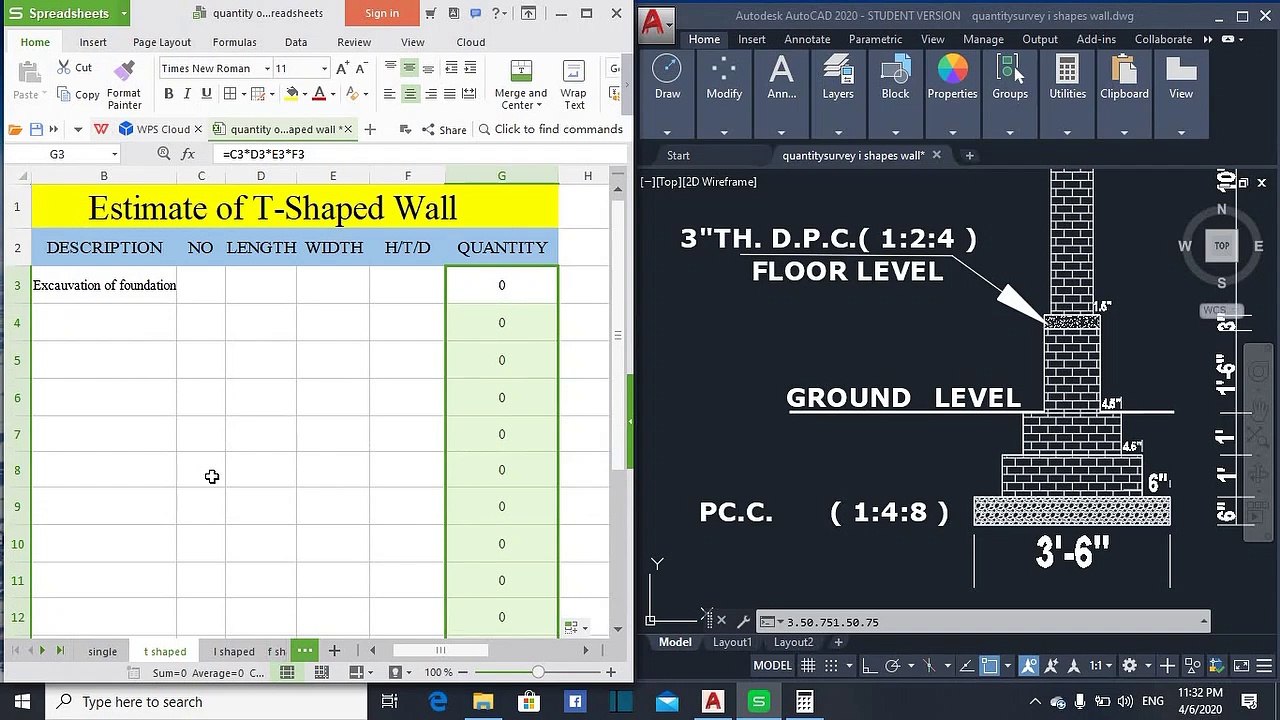Screen dimensions: 1280x720
Task: Toggle object snap in AutoCAD status bar
Action: pyautogui.click(x=989, y=666)
